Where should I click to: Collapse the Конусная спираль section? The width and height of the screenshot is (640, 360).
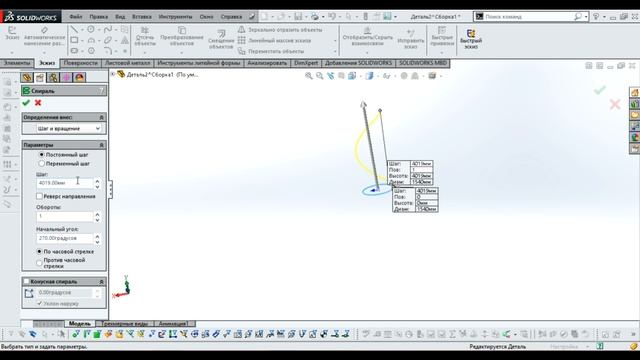click(x=102, y=281)
